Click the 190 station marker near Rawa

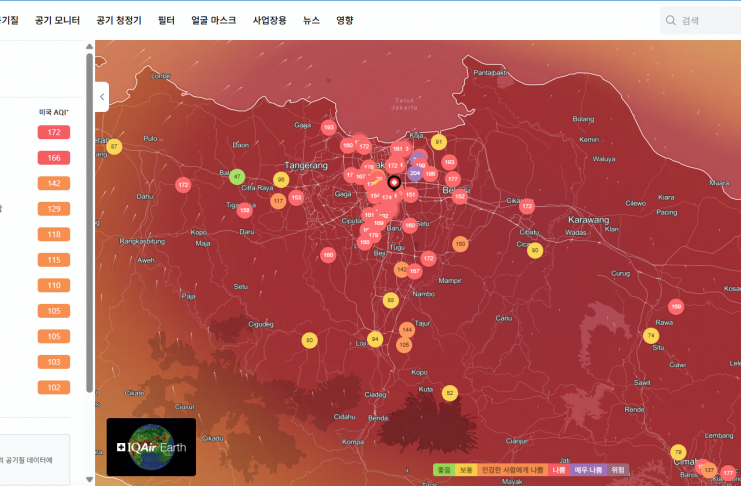[676, 307]
